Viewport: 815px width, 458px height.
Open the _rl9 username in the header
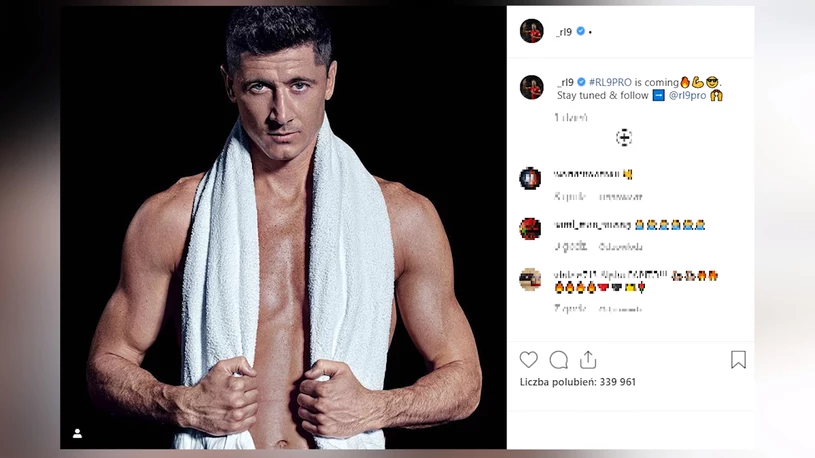563,32
